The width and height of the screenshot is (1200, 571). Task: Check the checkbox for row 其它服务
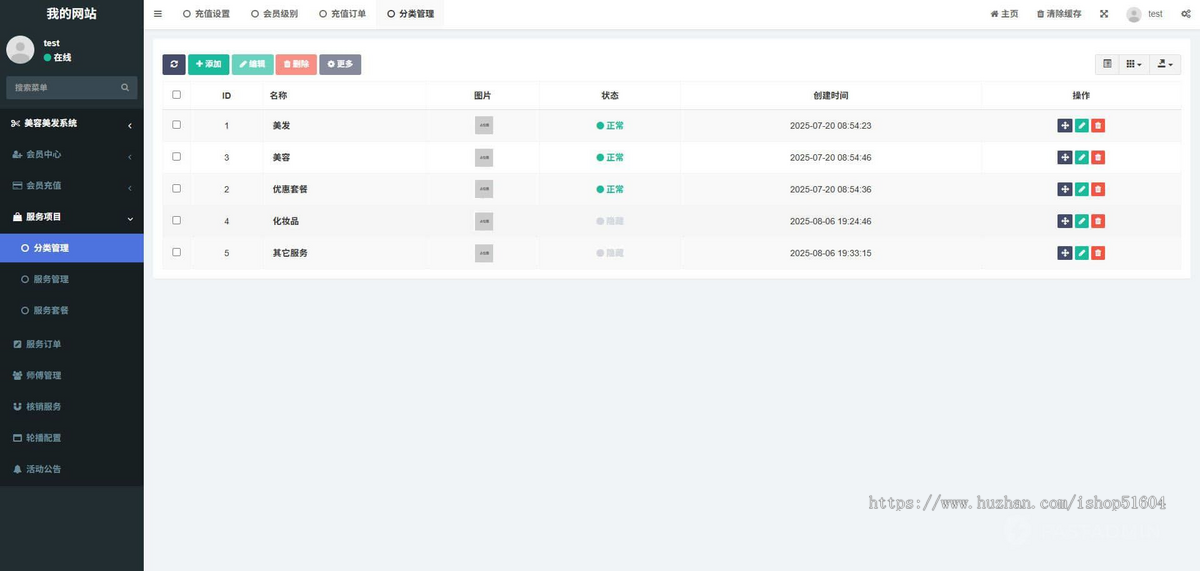tap(177, 252)
